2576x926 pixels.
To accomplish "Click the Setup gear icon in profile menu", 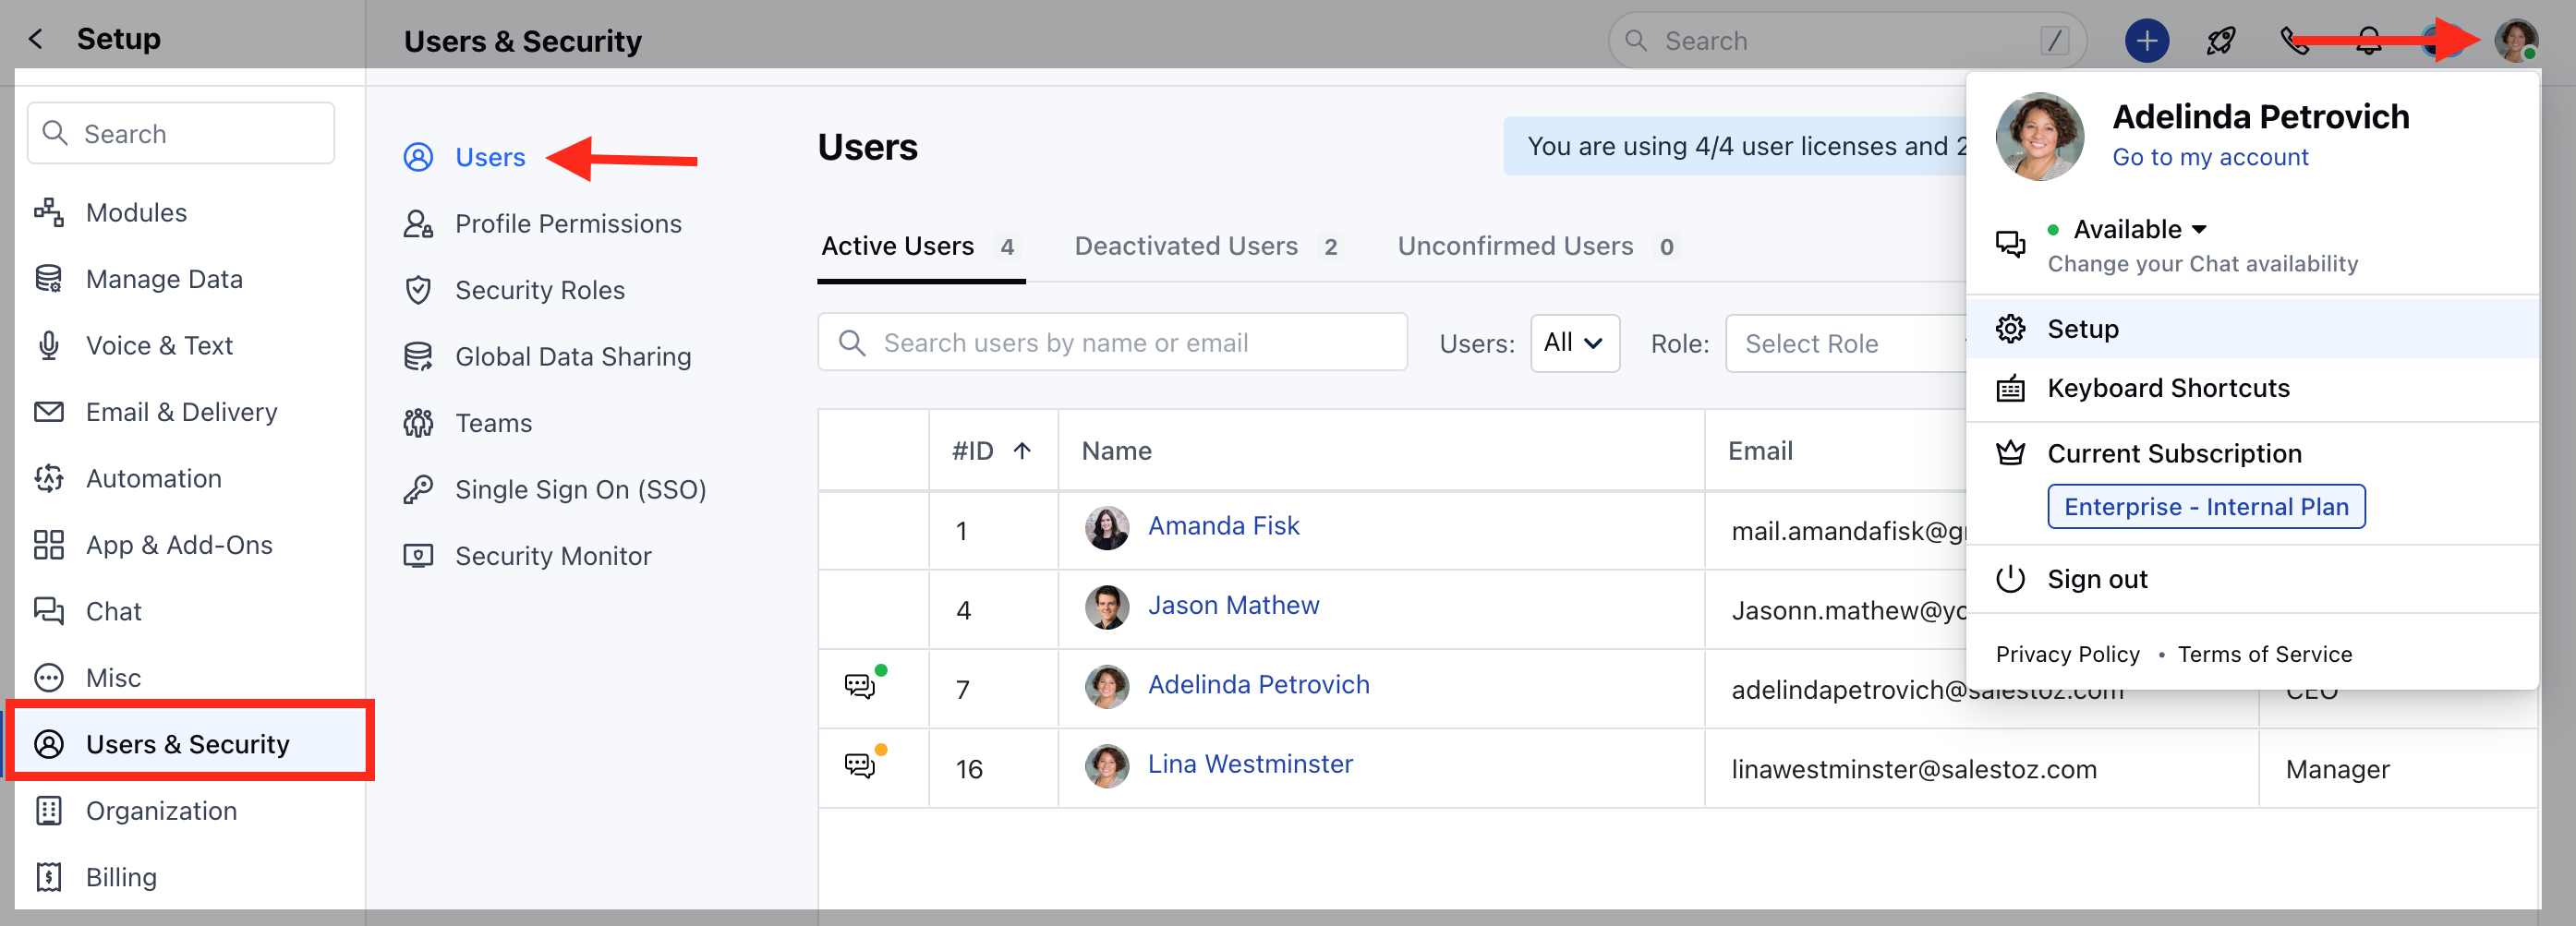I will tap(2010, 328).
